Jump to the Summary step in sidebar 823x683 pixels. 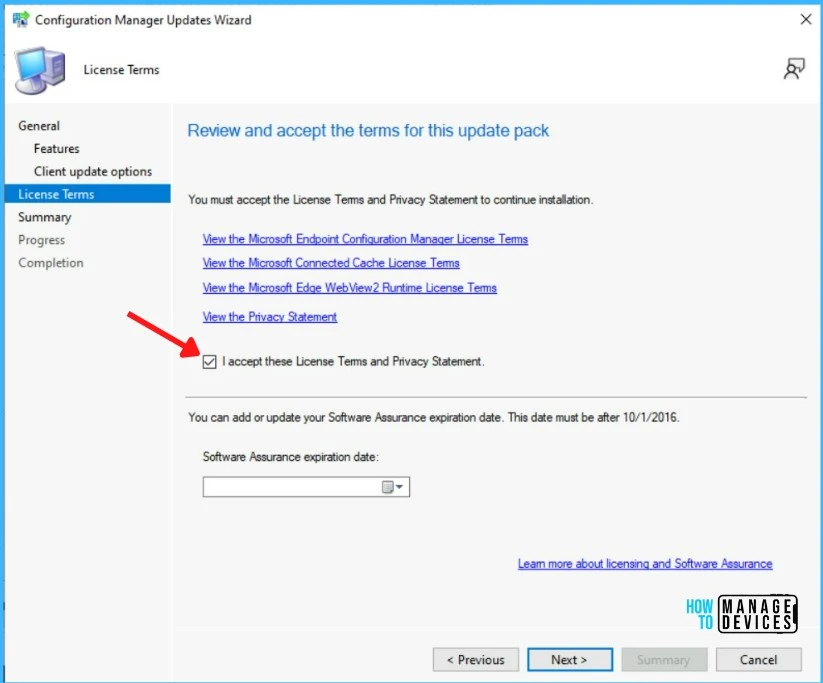click(45, 217)
